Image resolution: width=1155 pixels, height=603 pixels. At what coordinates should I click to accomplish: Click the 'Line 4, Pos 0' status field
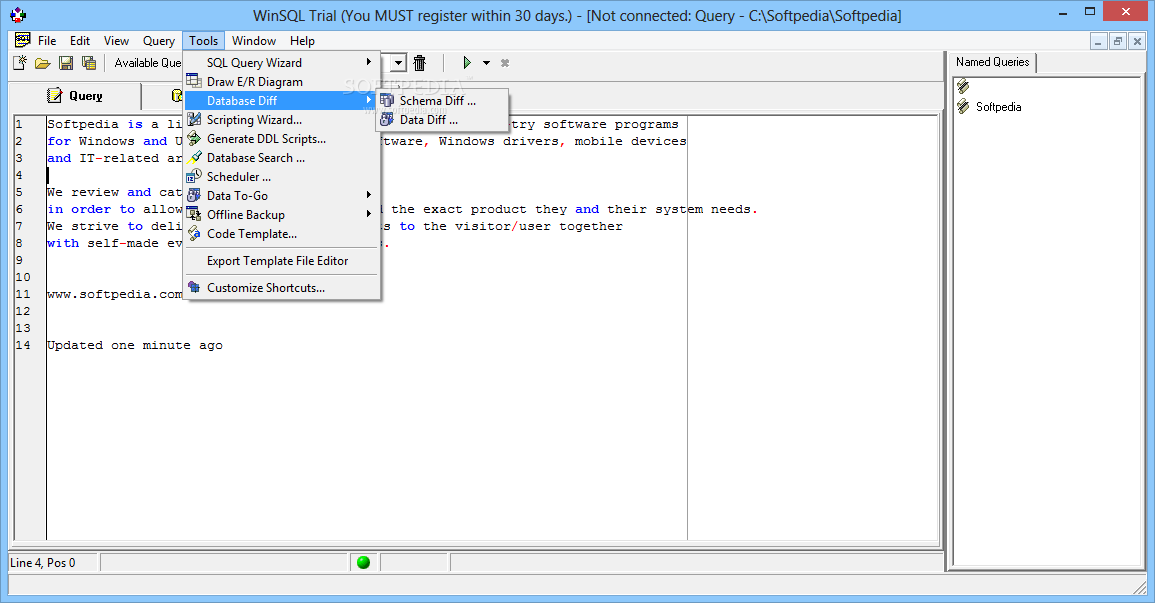coord(54,563)
